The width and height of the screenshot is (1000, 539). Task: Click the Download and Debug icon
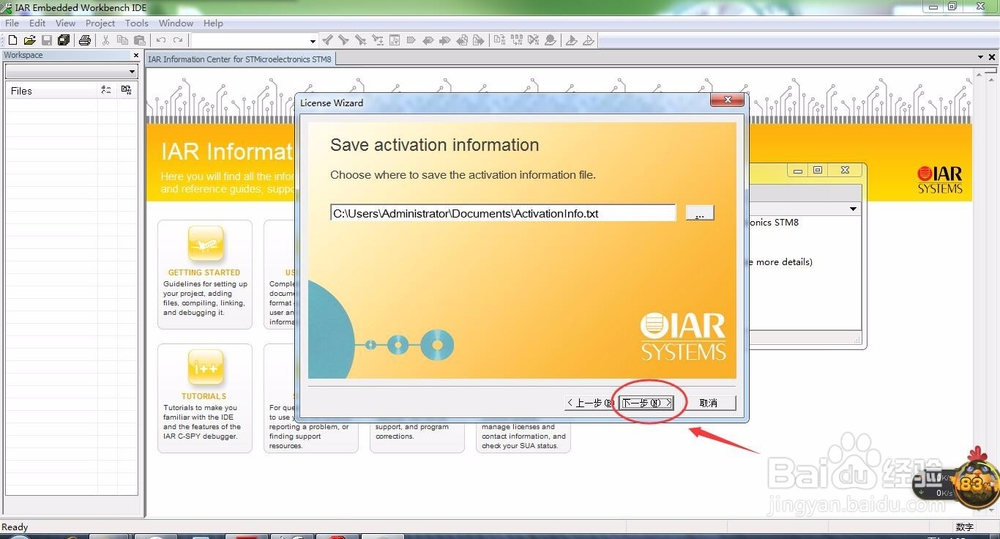572,40
